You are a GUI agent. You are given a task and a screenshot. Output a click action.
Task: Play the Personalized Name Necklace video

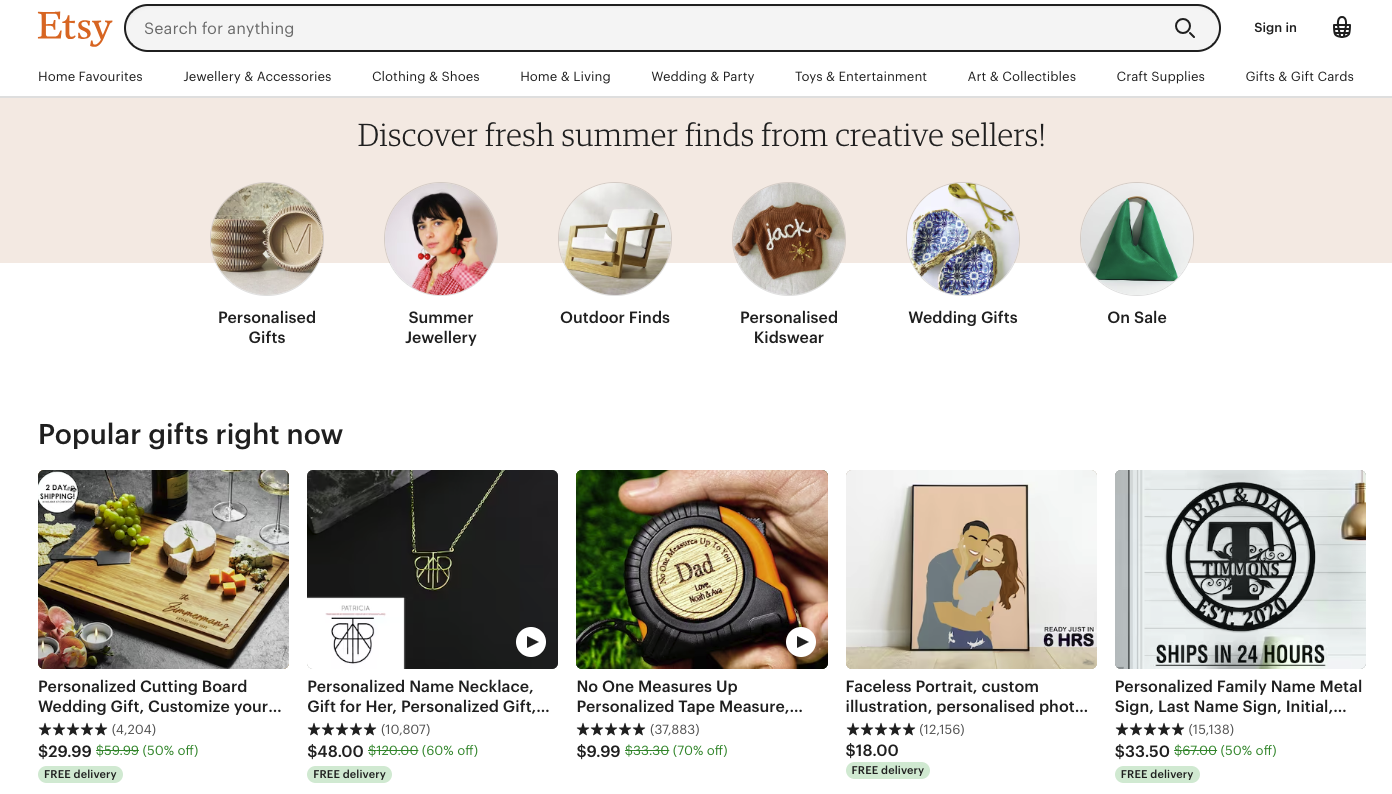531,643
